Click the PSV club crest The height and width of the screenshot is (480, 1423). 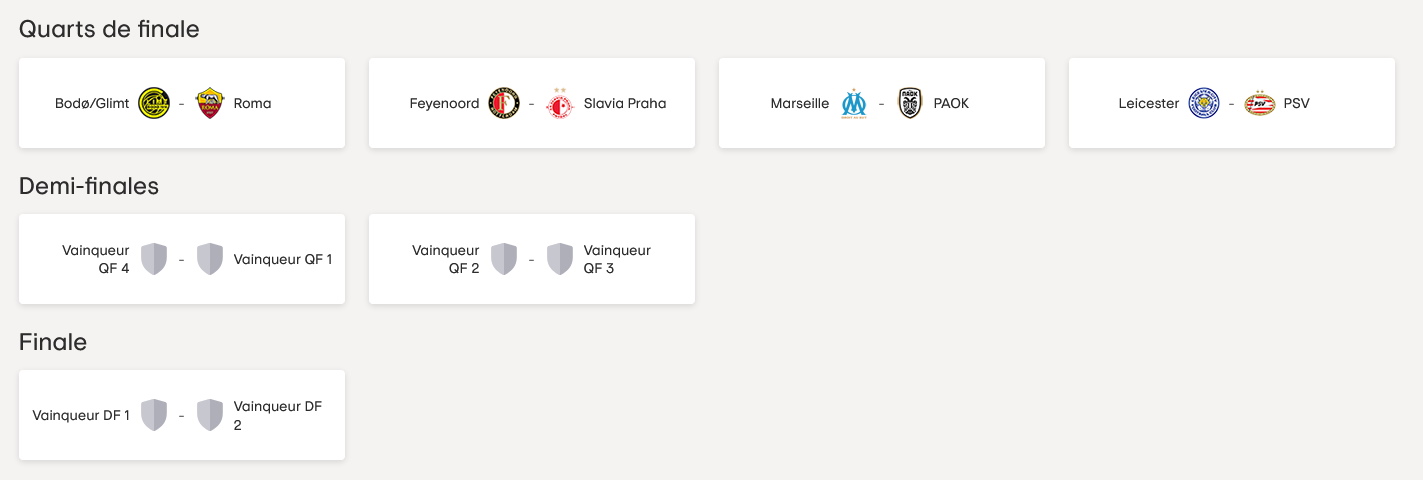coord(1260,103)
